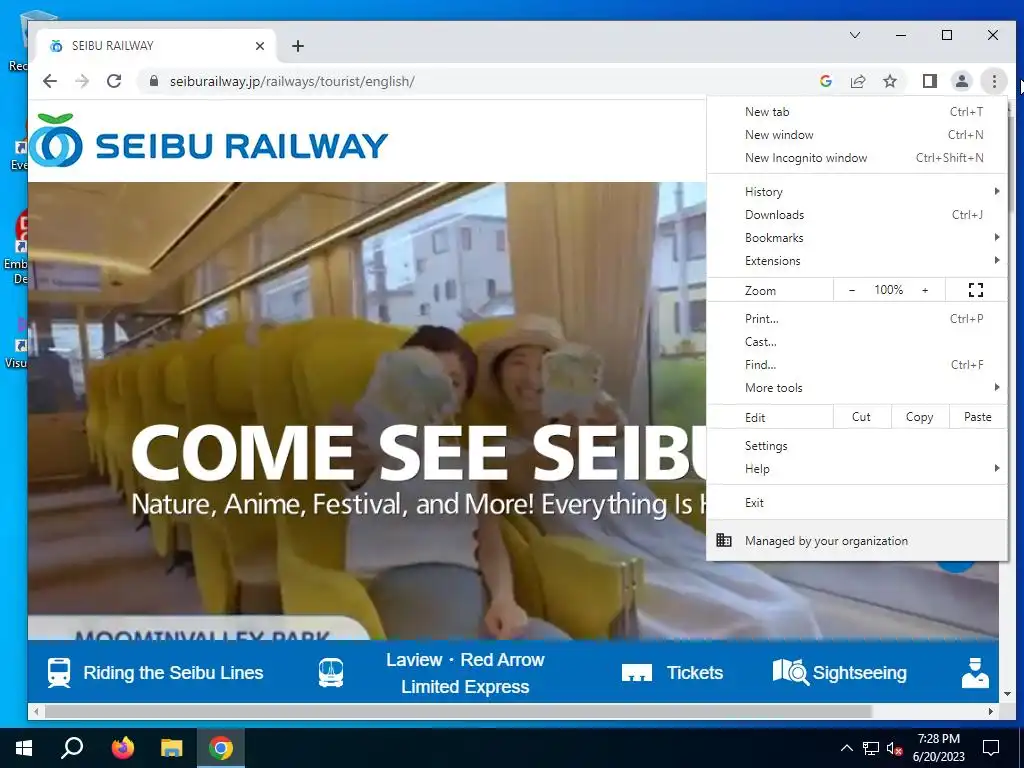Decrease zoom with minus button
The image size is (1024, 768).
(852, 290)
